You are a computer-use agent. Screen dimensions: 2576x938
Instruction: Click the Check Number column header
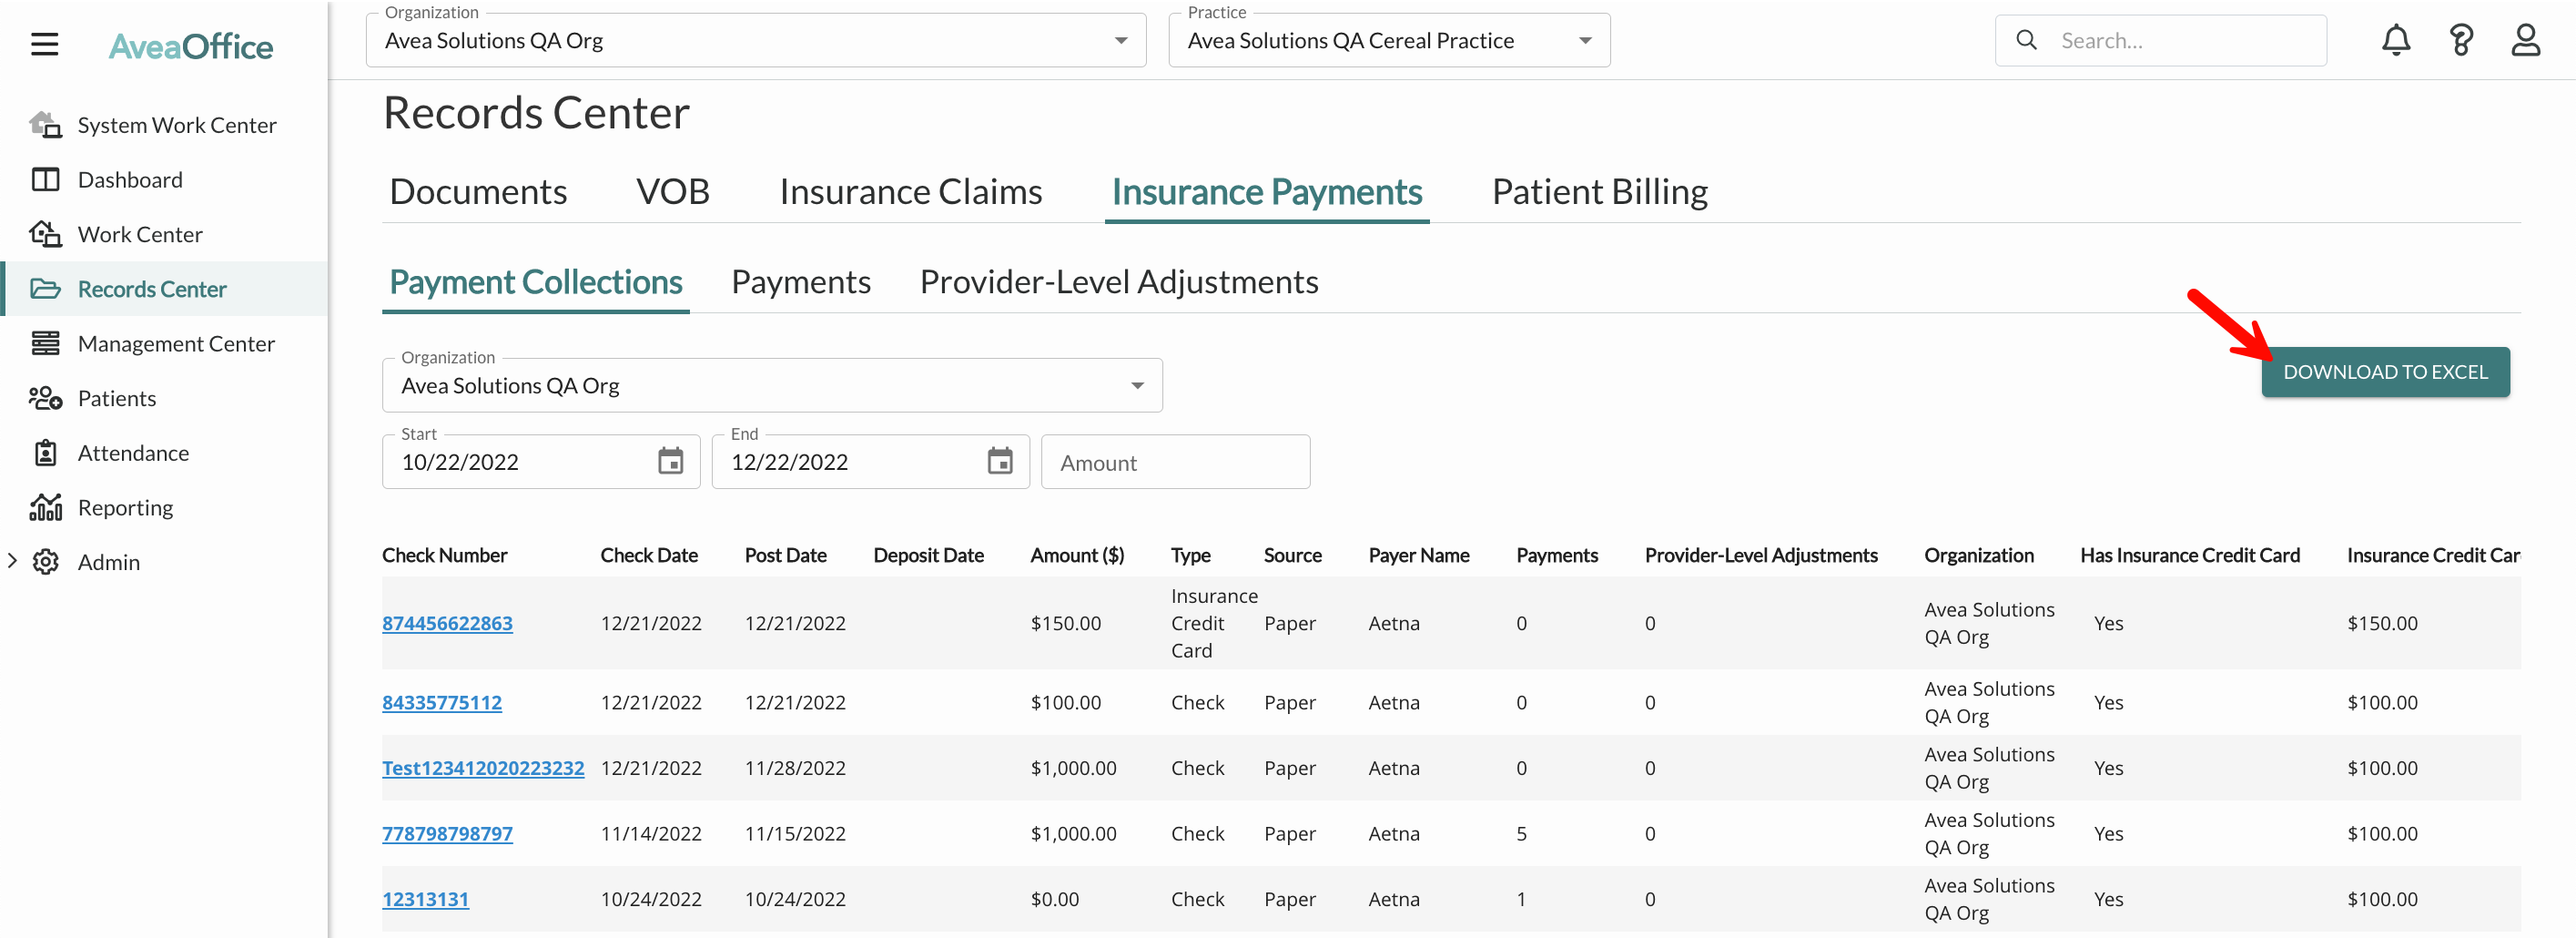444,555
